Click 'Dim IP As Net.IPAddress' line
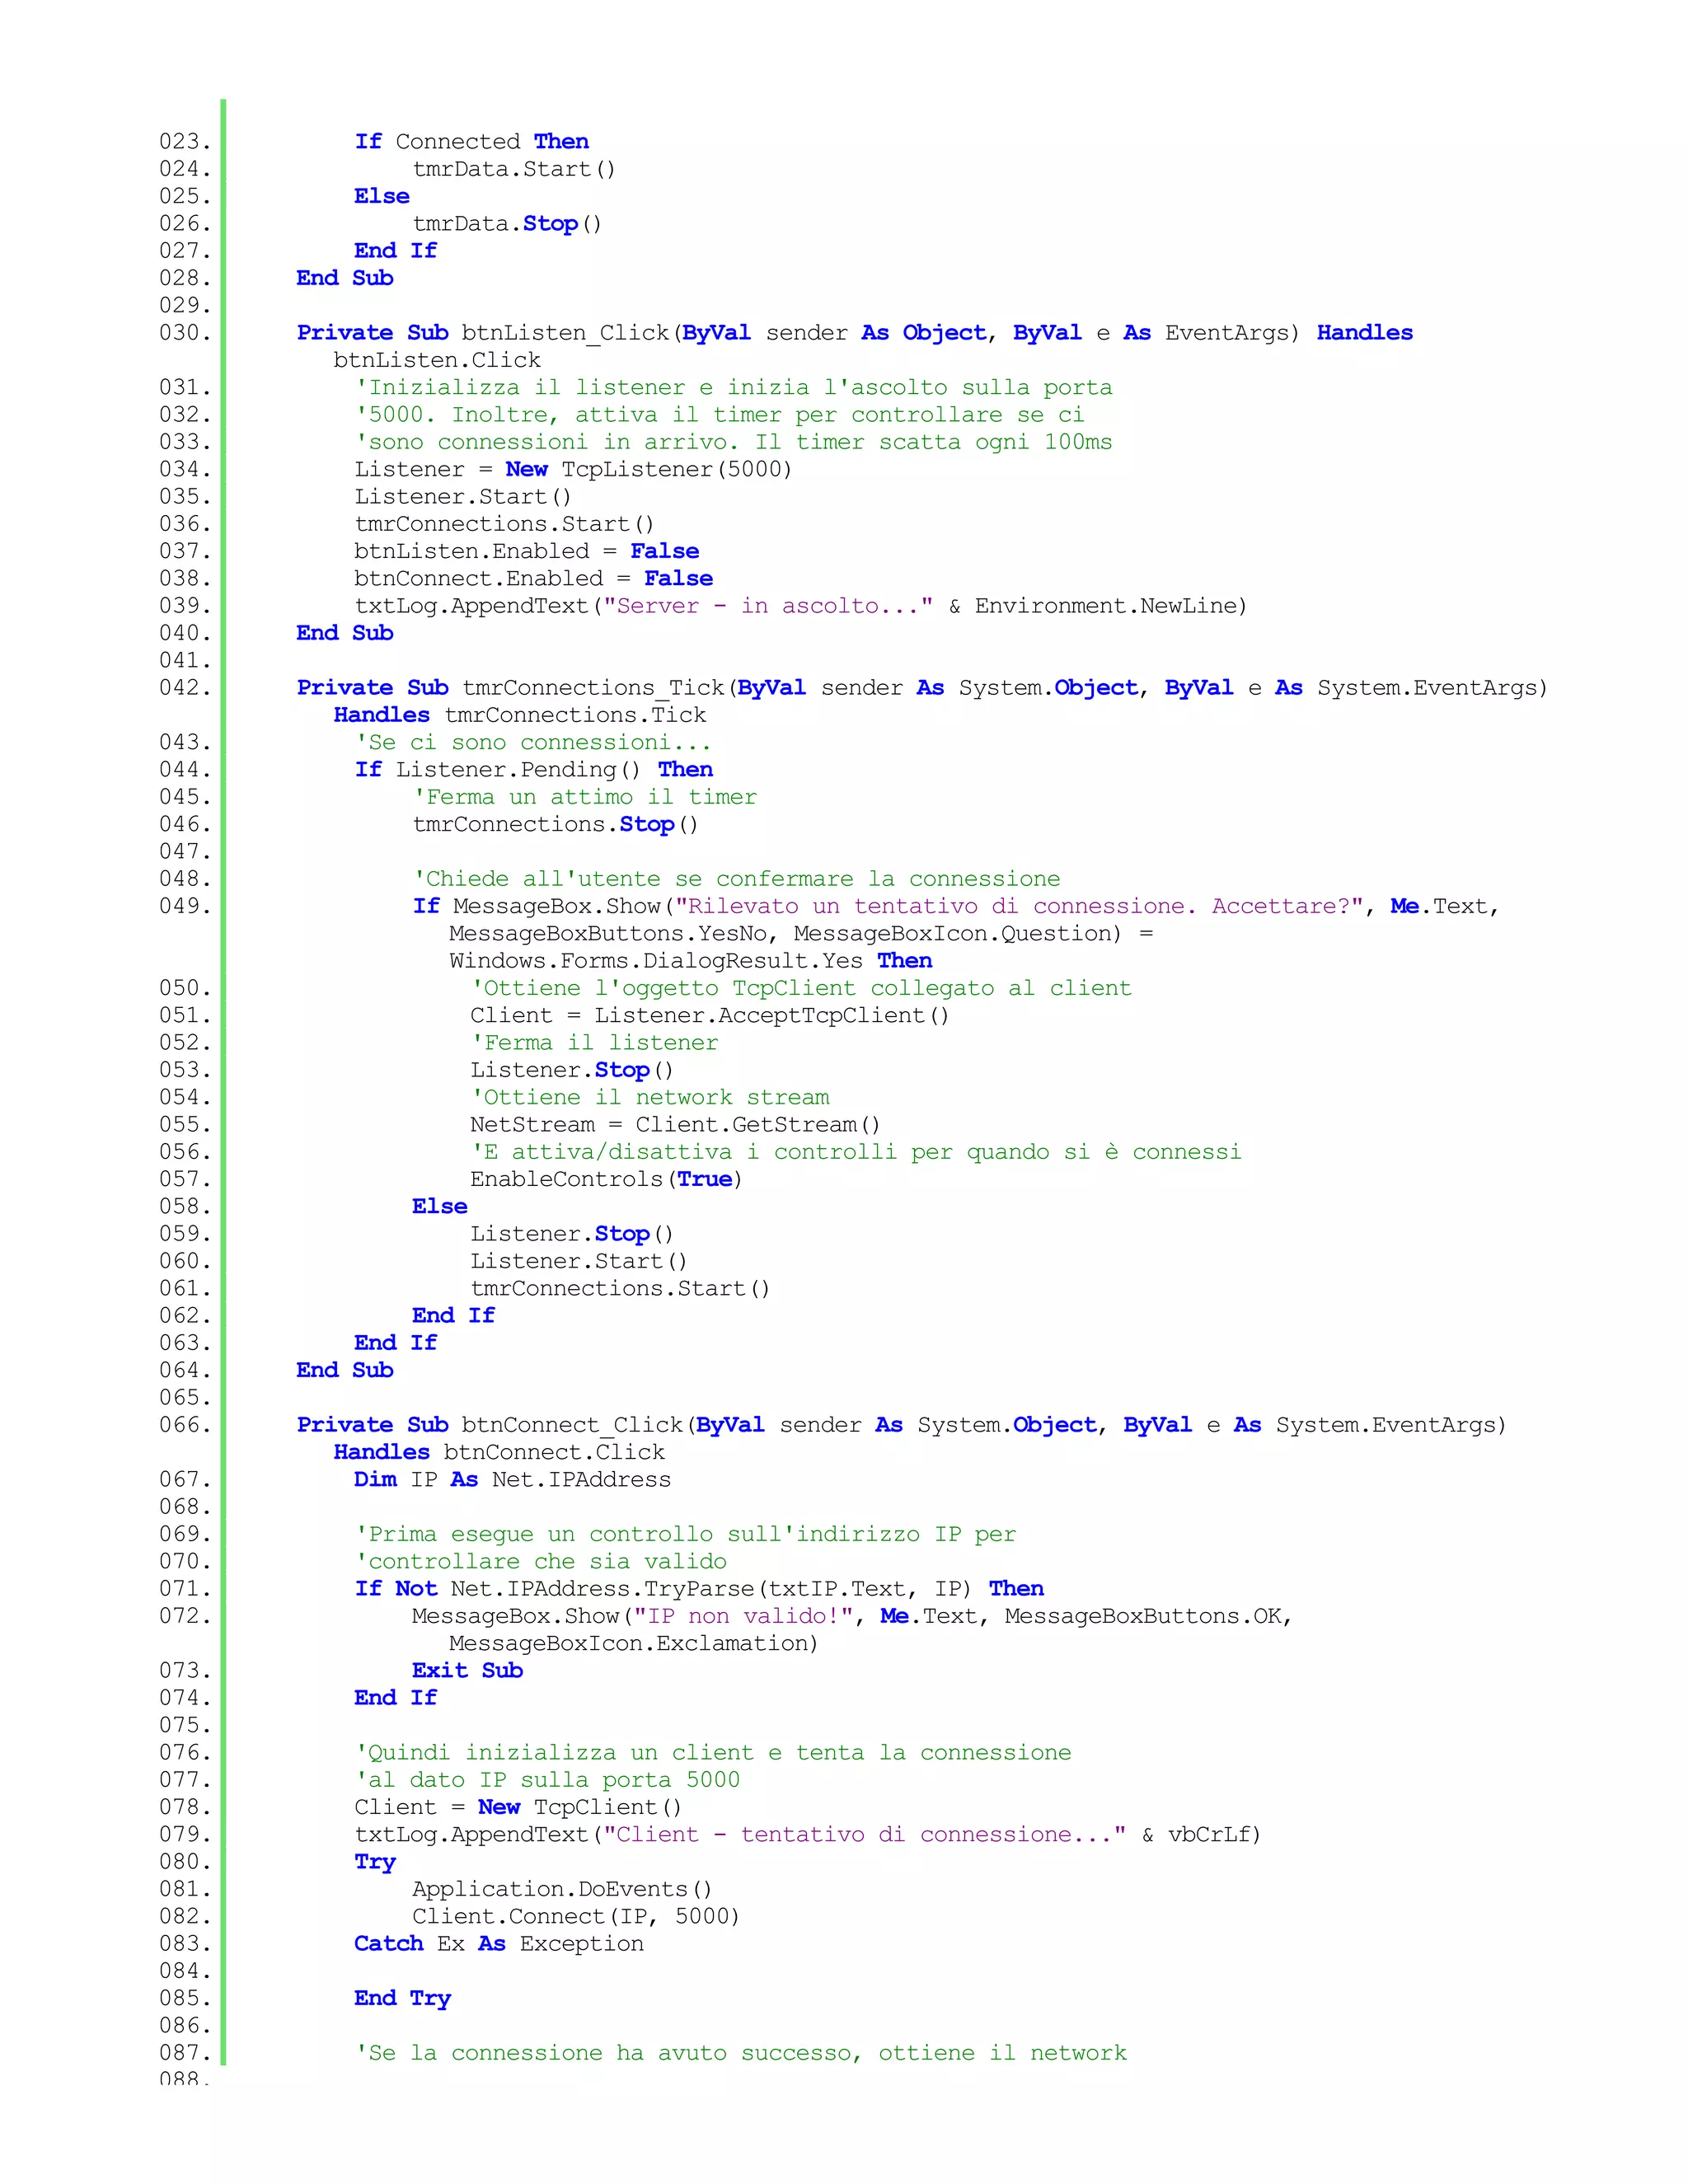 click(x=513, y=1479)
